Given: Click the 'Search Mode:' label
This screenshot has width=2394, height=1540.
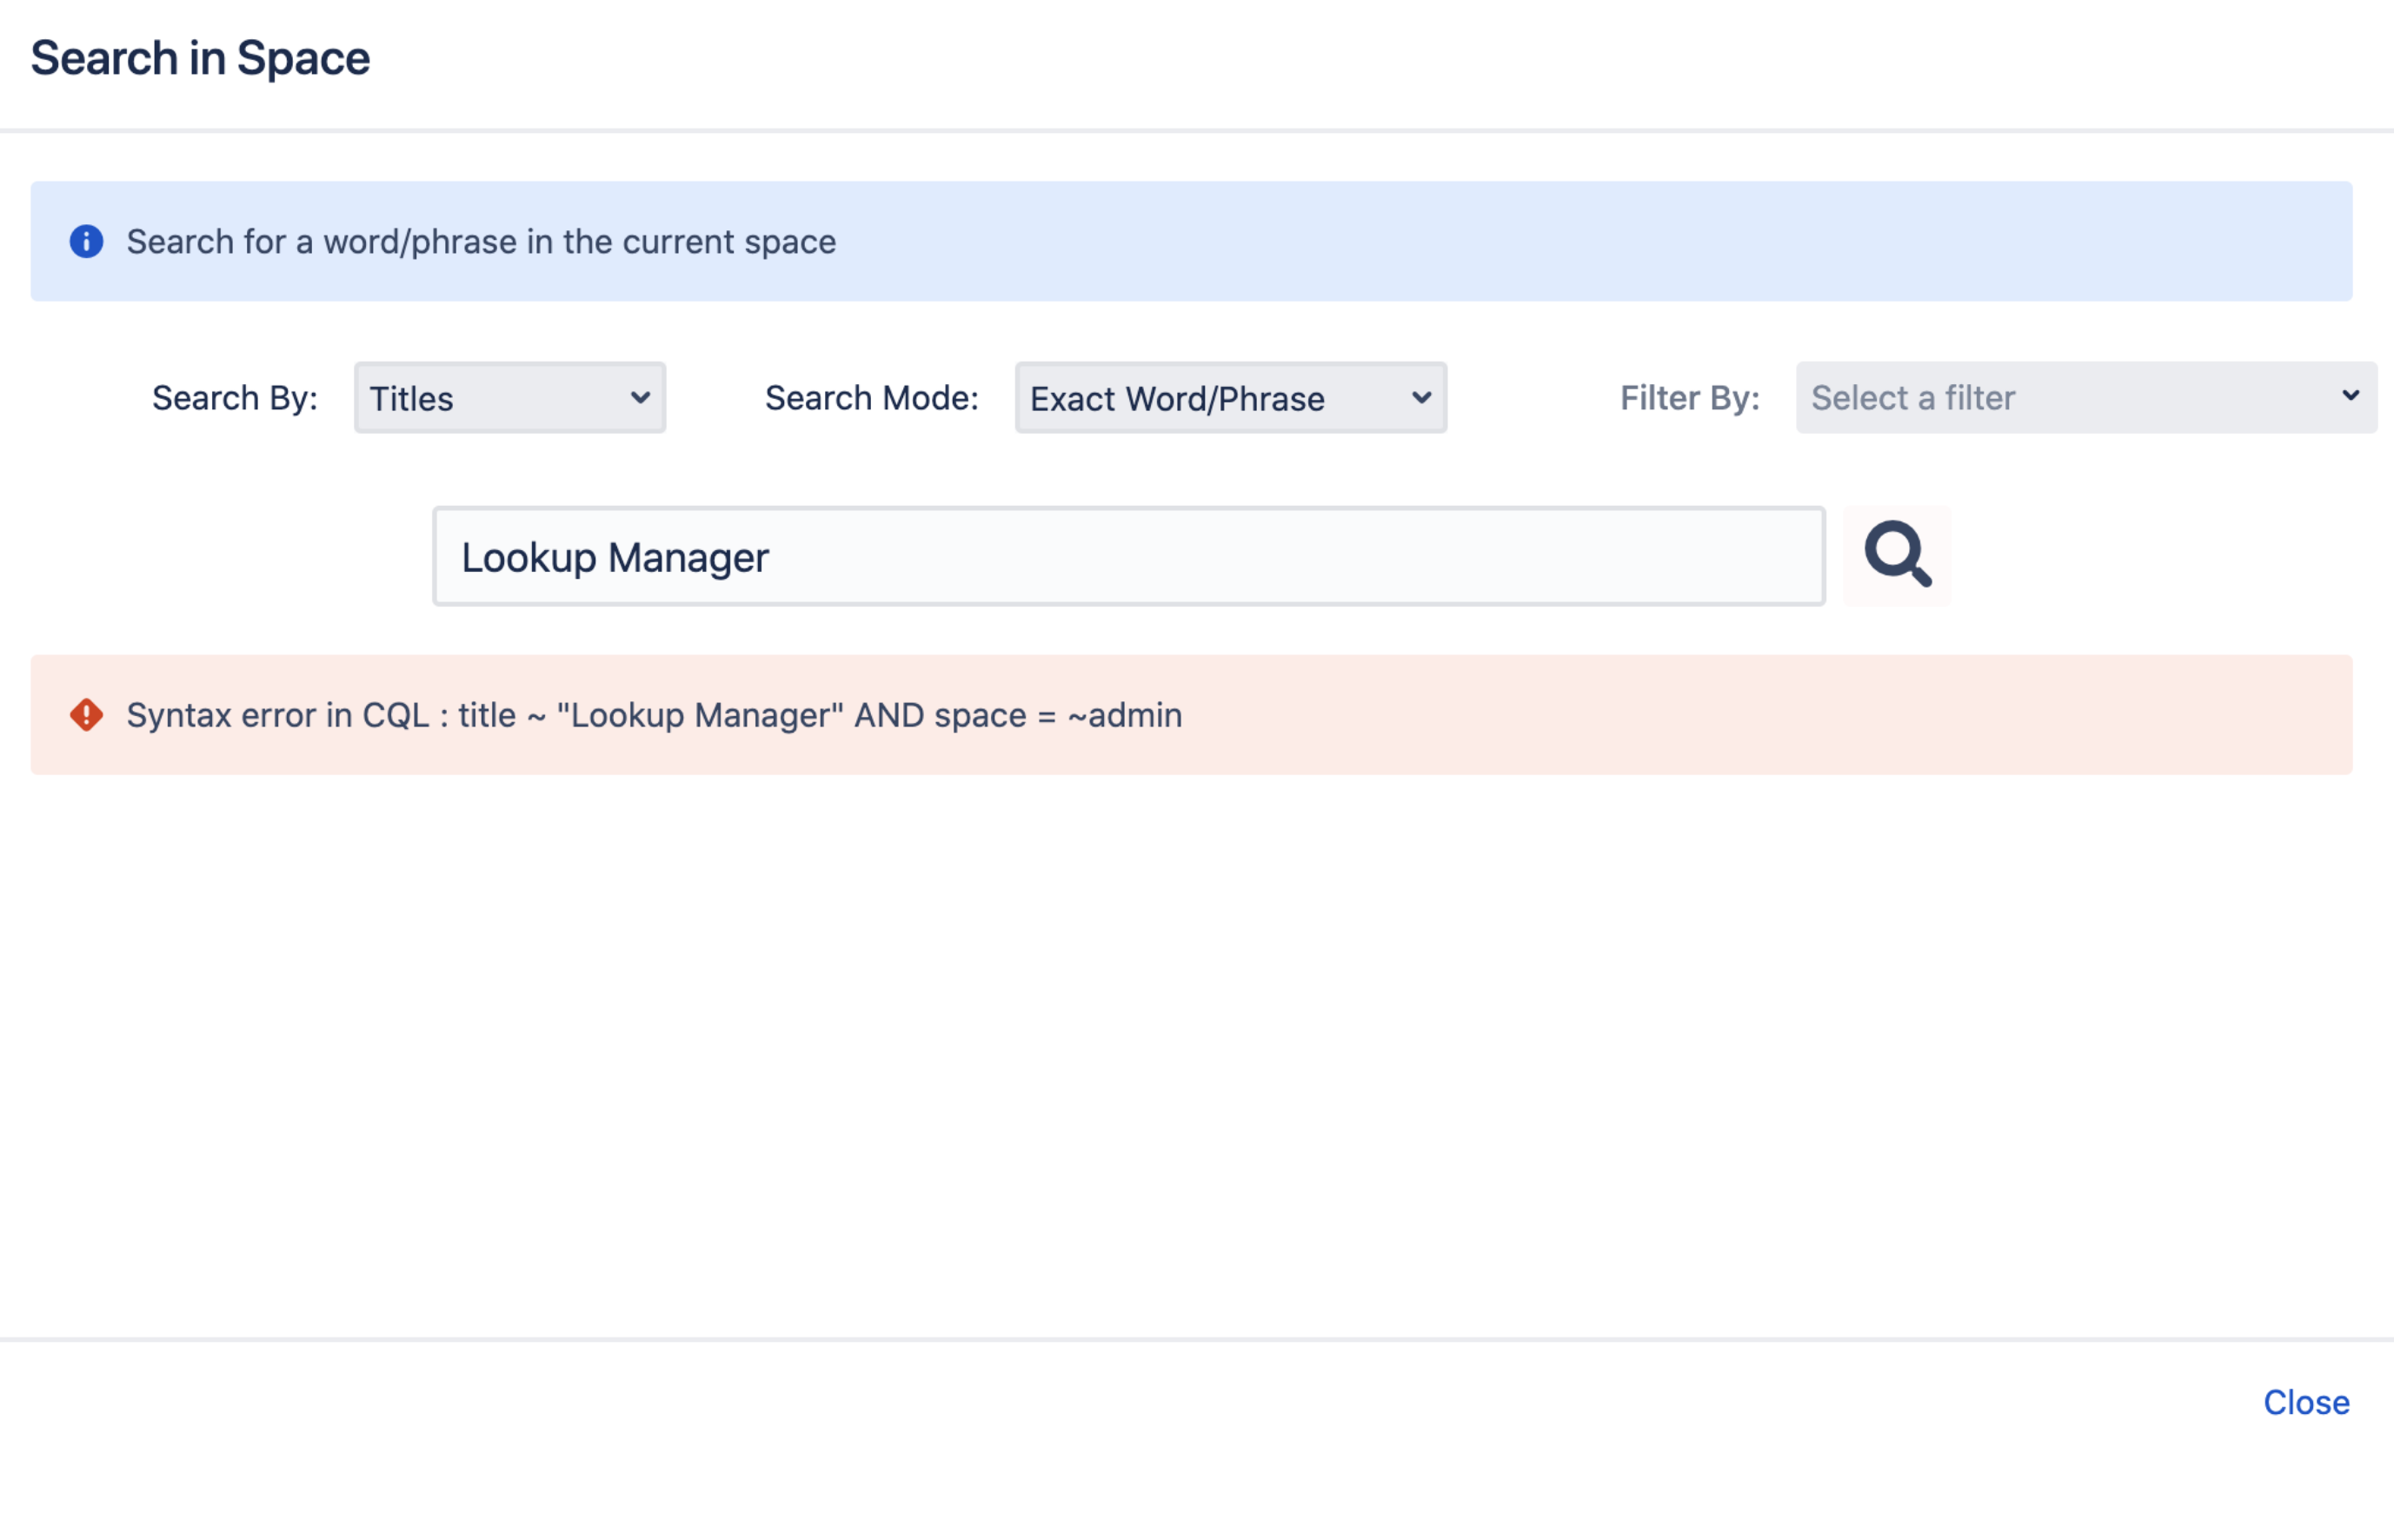Looking at the screenshot, I should click(871, 398).
